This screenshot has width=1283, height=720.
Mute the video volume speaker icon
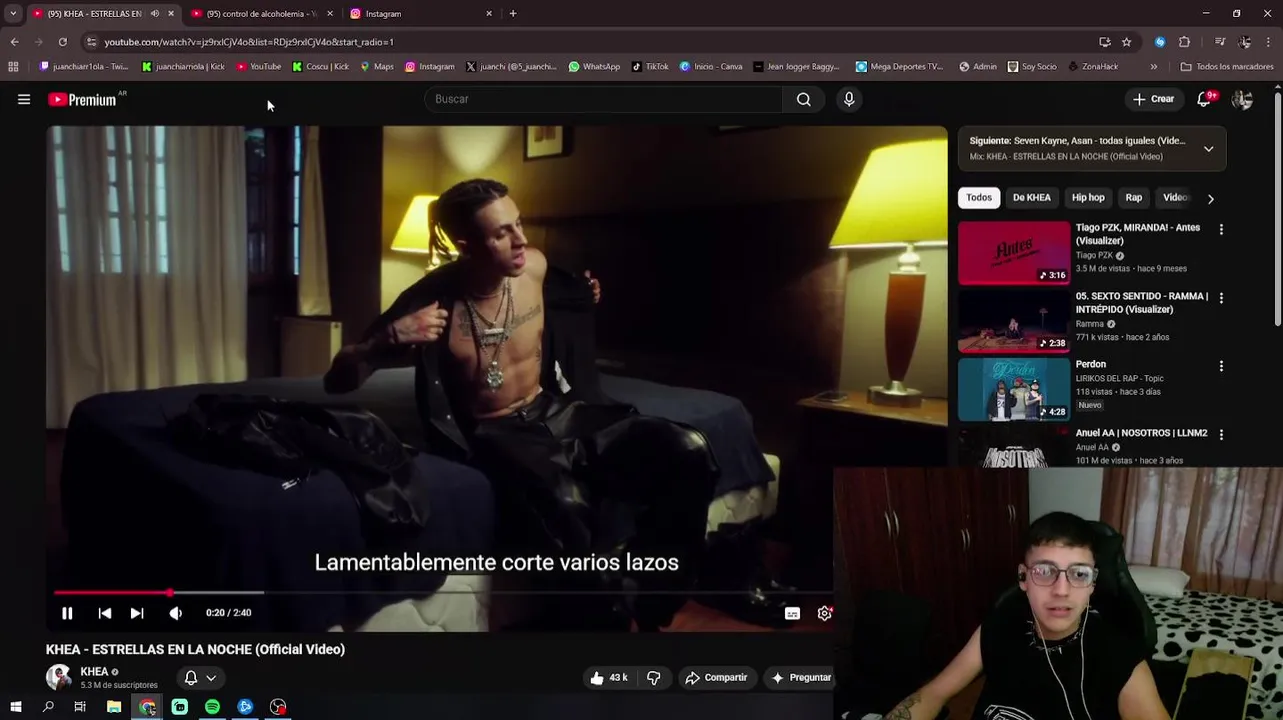[175, 613]
